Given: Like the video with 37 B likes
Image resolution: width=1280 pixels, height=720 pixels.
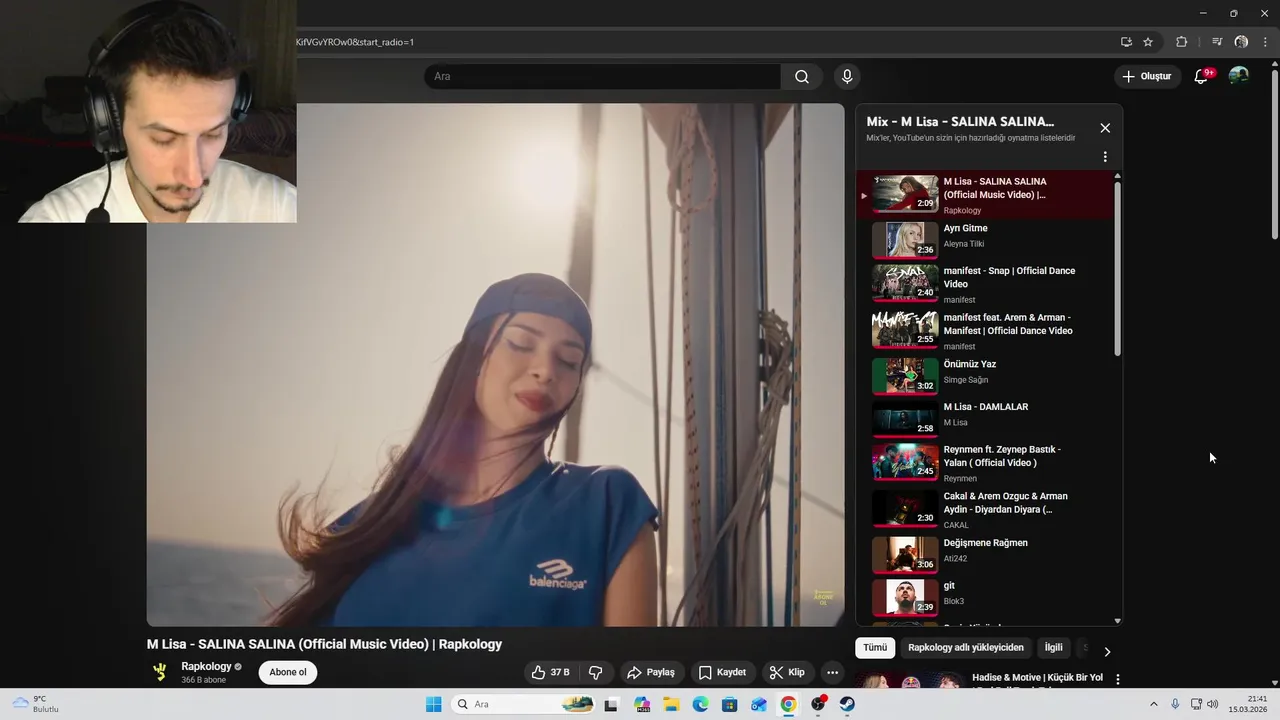Looking at the screenshot, I should coord(551,672).
